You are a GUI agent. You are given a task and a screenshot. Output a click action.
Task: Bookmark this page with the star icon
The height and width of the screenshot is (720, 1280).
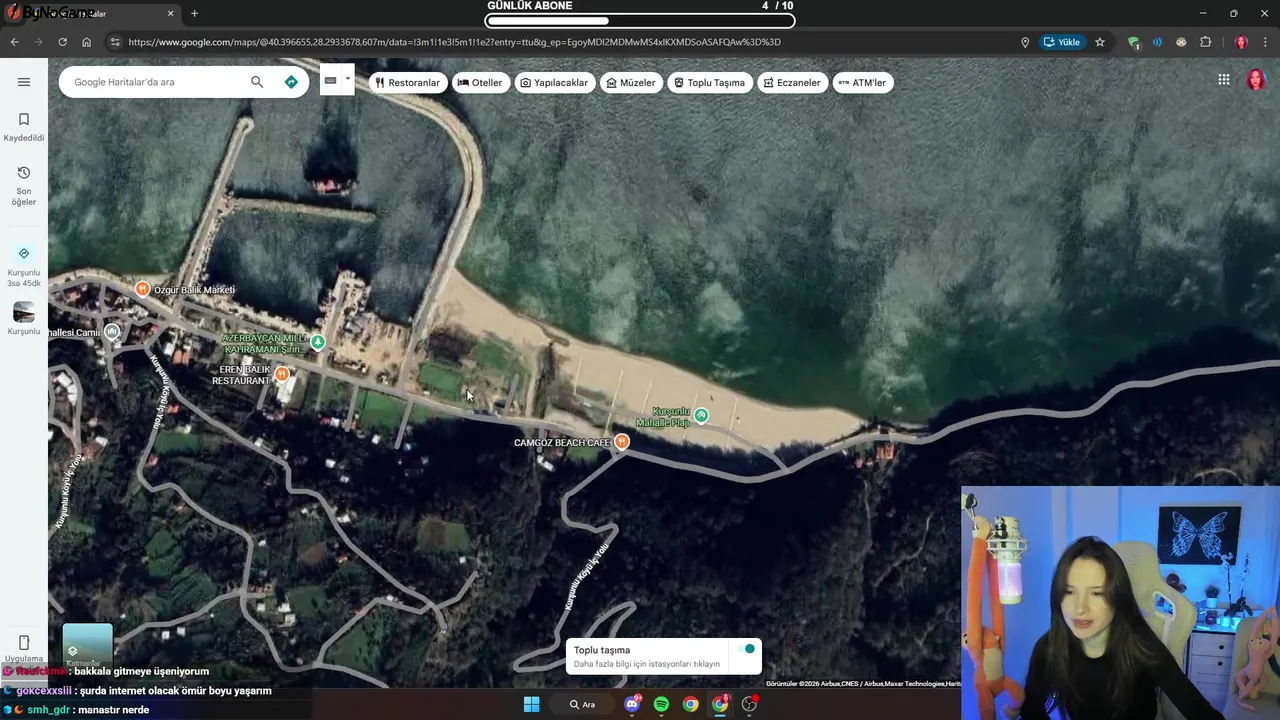coord(1100,42)
